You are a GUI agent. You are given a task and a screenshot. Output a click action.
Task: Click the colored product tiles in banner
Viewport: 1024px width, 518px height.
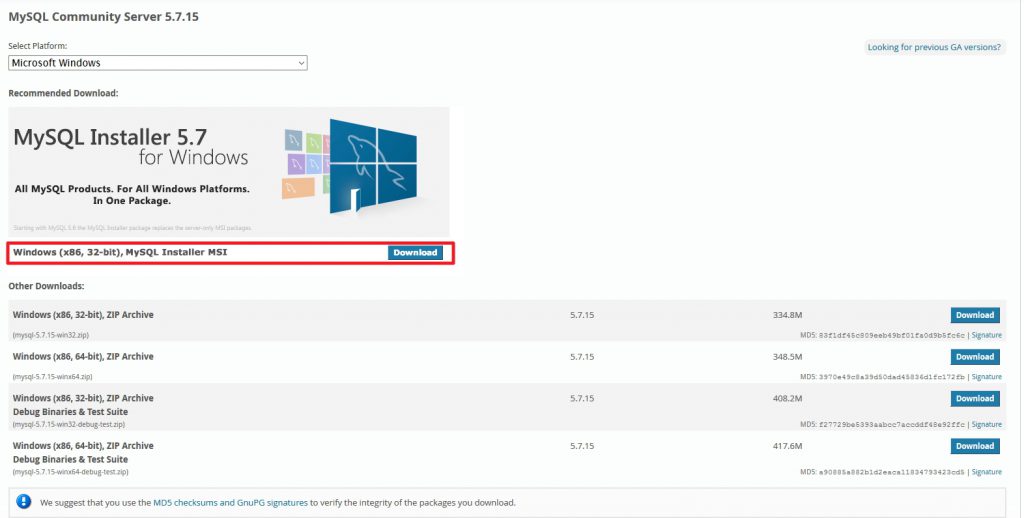[306, 162]
